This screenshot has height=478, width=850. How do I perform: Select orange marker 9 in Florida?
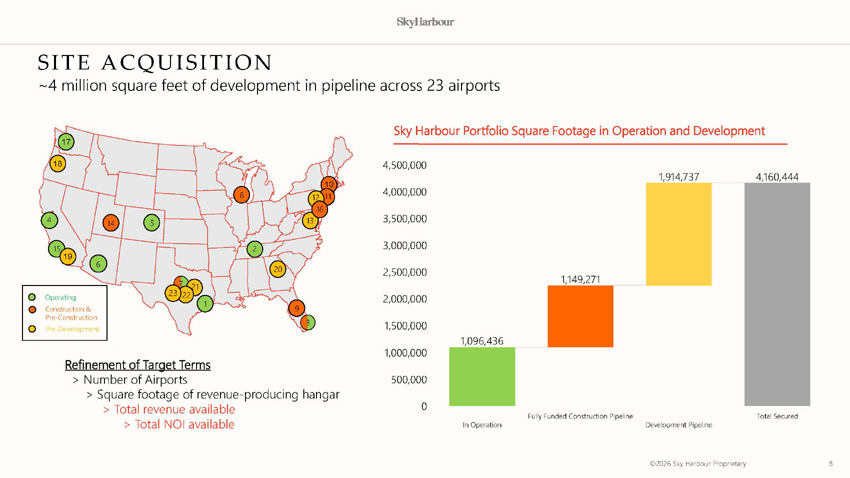point(296,309)
